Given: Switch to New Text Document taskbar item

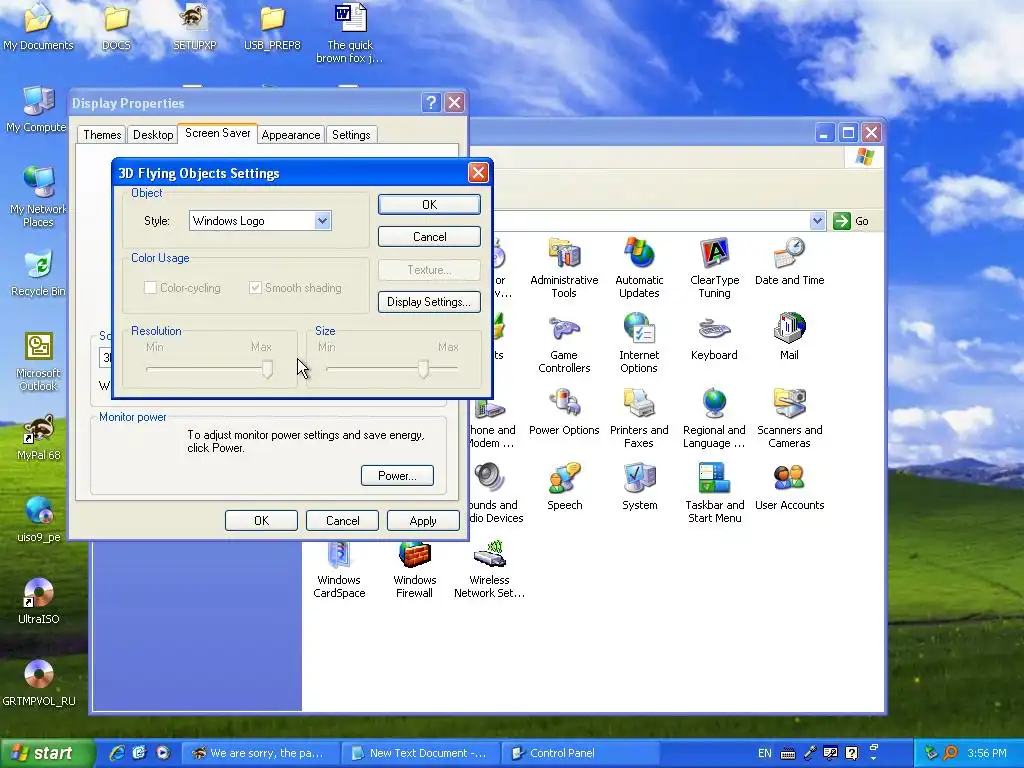Looking at the screenshot, I should [x=420, y=753].
